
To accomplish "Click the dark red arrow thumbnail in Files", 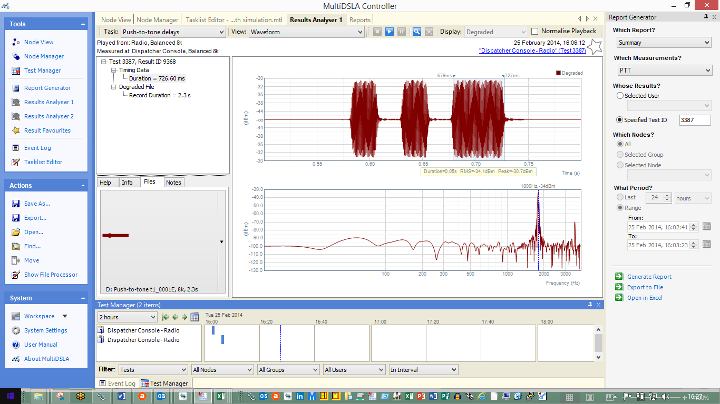I will pos(116,235).
